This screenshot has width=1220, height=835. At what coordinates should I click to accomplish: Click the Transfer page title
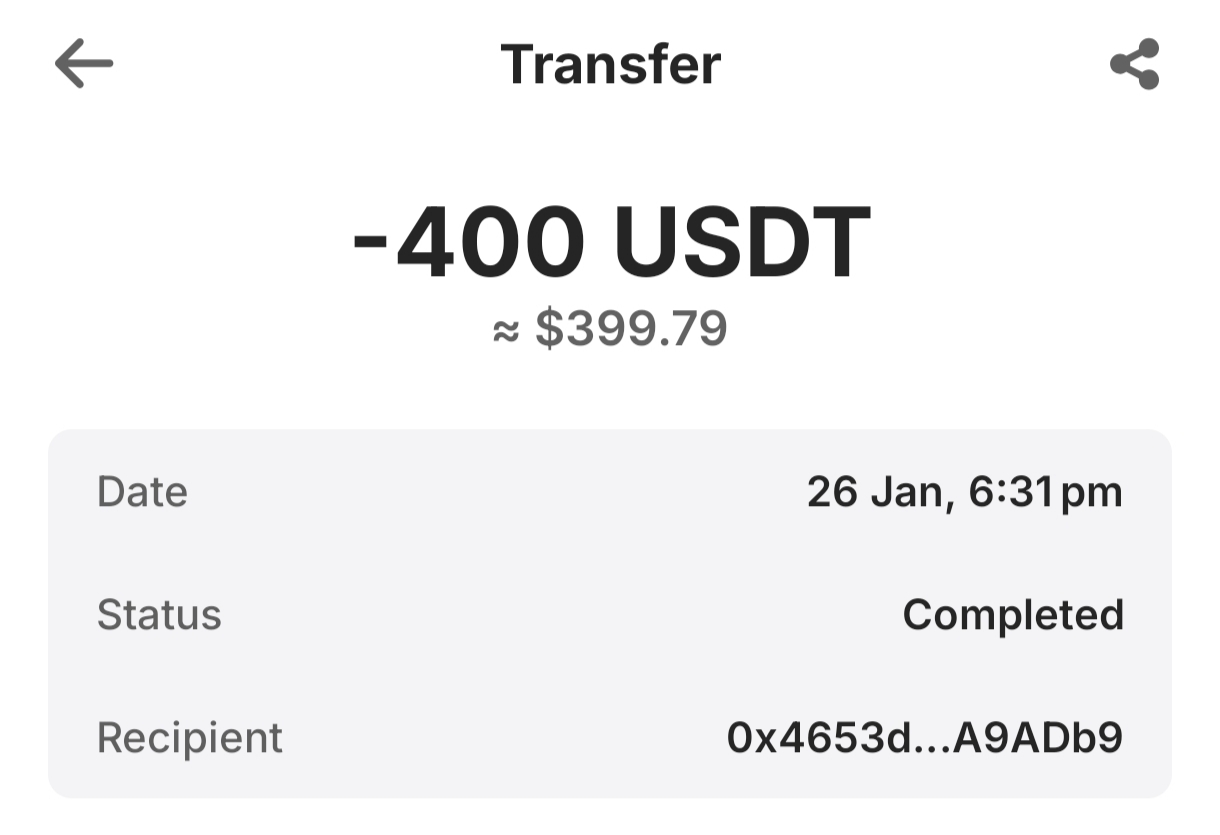(x=610, y=65)
